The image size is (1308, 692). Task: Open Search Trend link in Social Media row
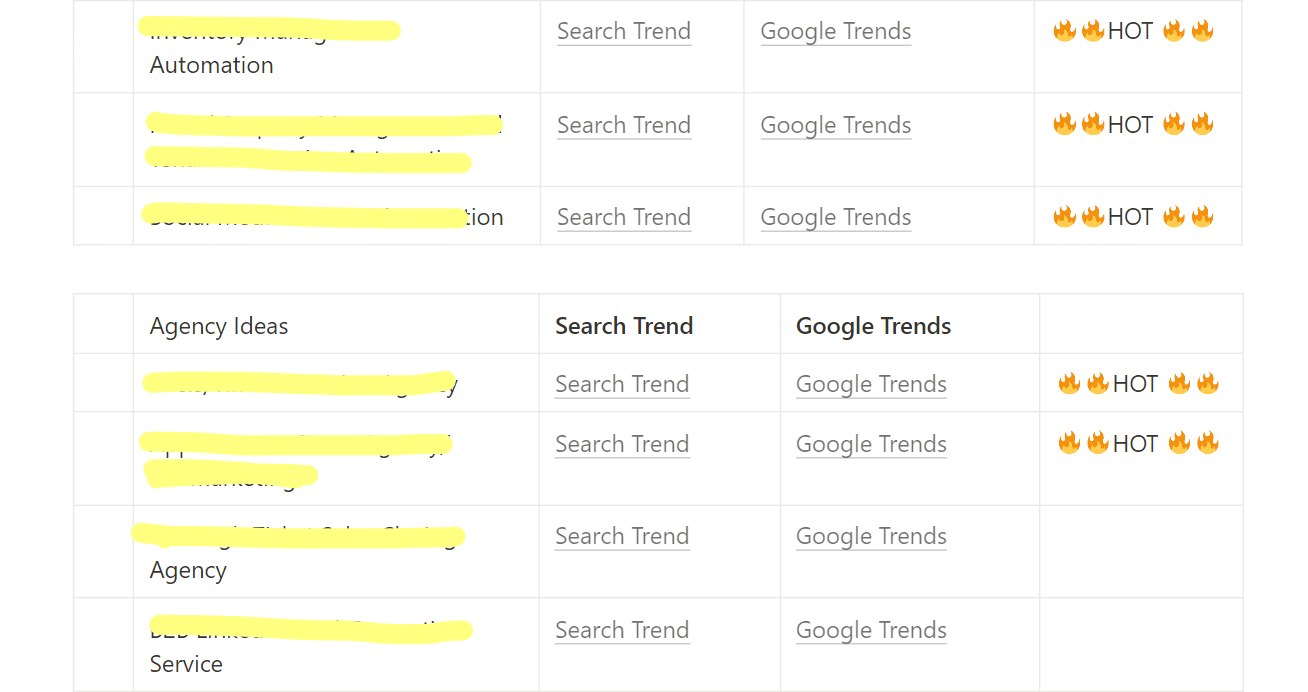click(x=624, y=217)
